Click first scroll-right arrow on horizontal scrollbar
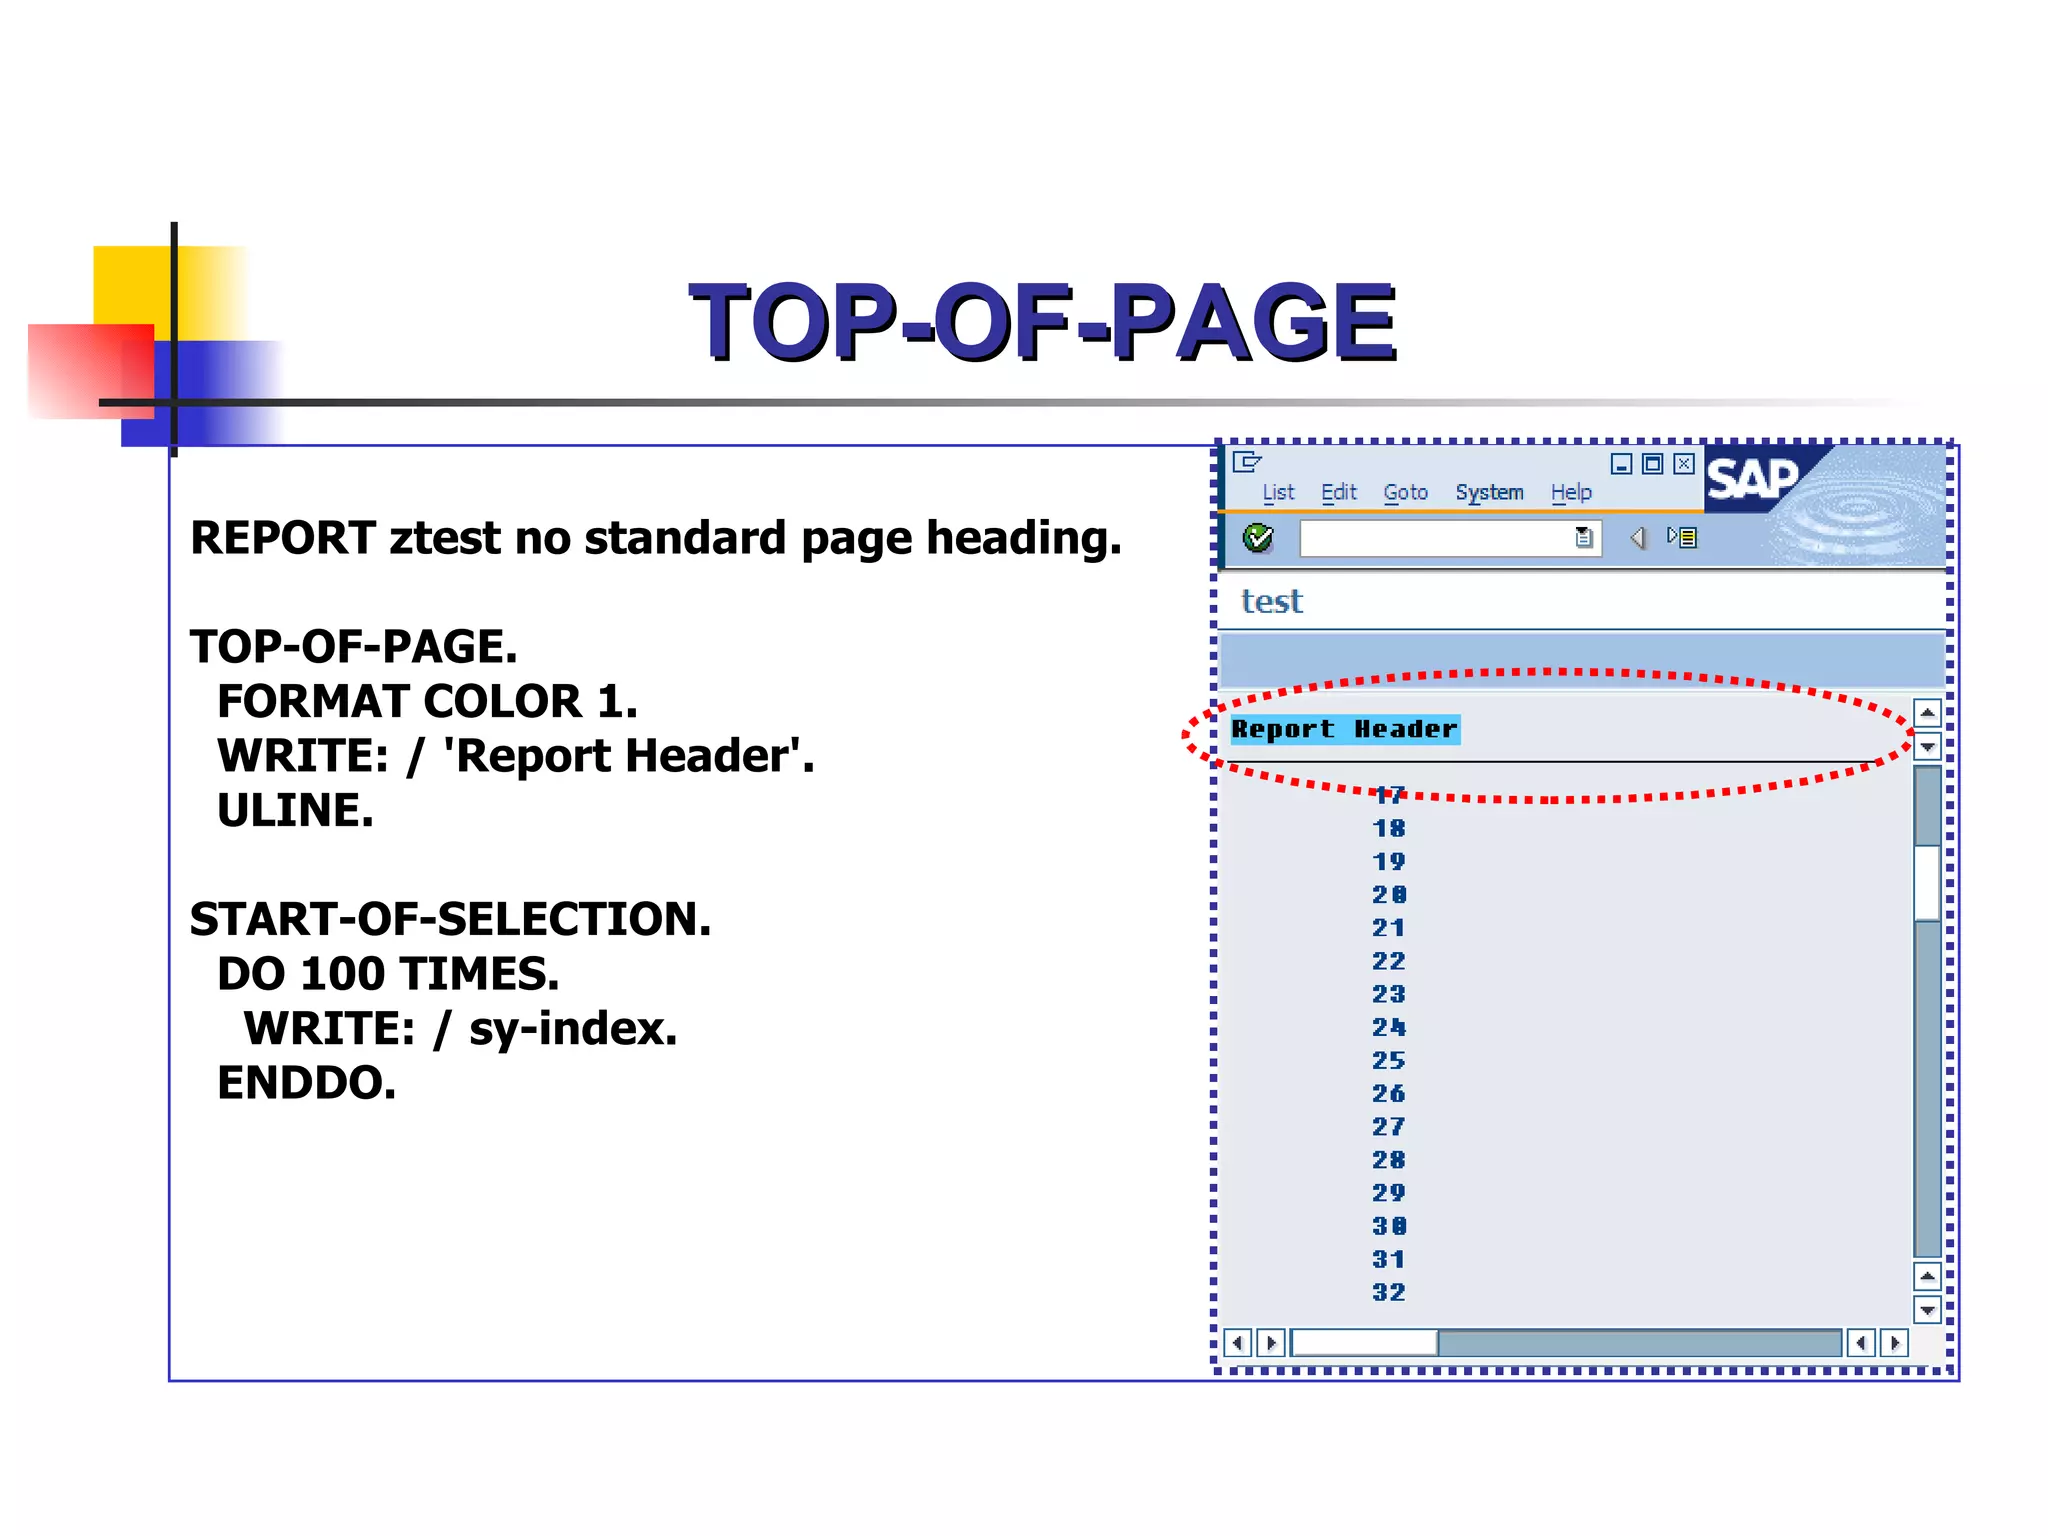Screen dimensions: 2048x1536 1271,1343
